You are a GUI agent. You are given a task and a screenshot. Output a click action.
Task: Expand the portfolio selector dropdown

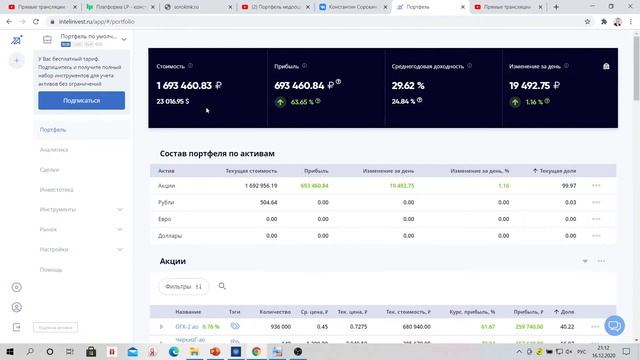pos(124,40)
